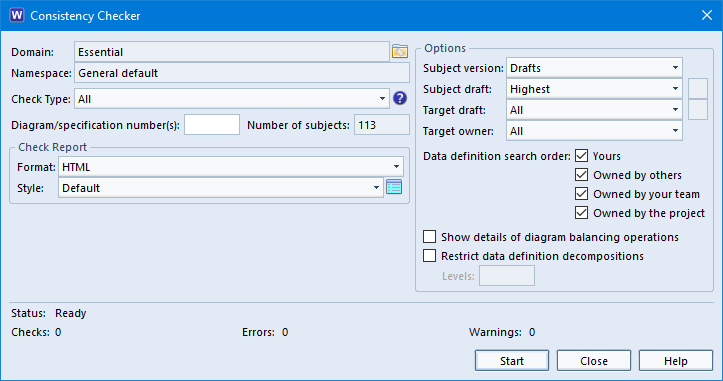Enable Show details of diagram balancing operations
Screen dimensions: 723x381
(429, 237)
